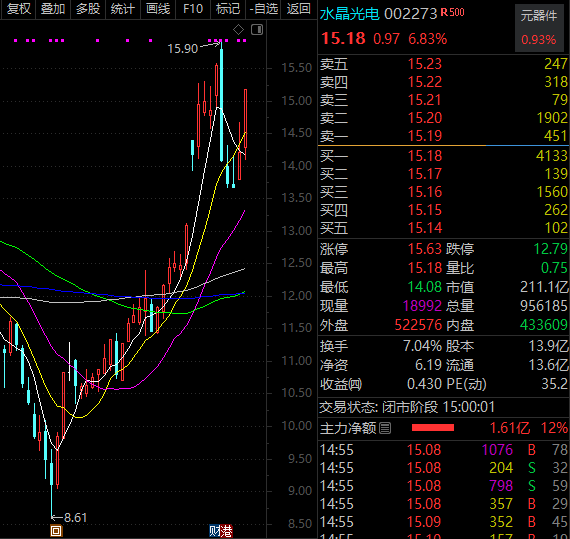Select the 多股 multi-stock view

(x=88, y=9)
